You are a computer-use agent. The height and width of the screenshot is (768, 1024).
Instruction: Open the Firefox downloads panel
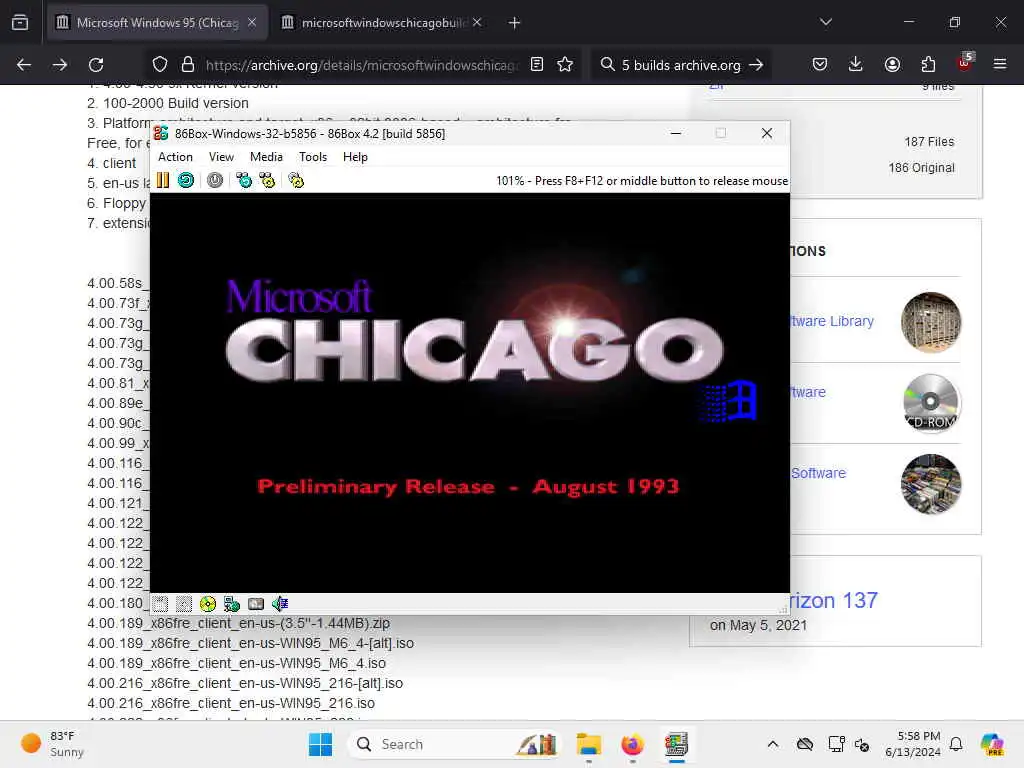[x=856, y=65]
